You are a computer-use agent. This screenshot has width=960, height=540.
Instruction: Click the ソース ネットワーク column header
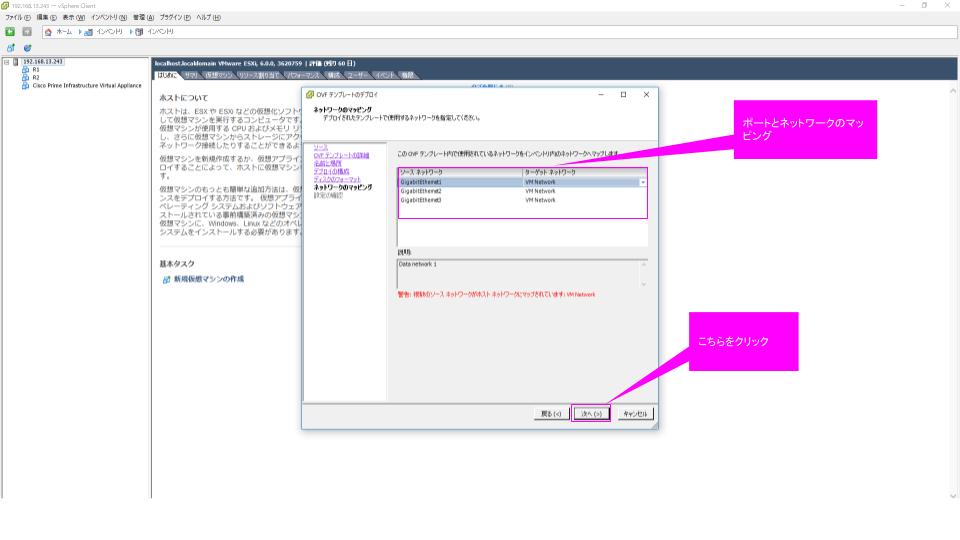pos(460,173)
